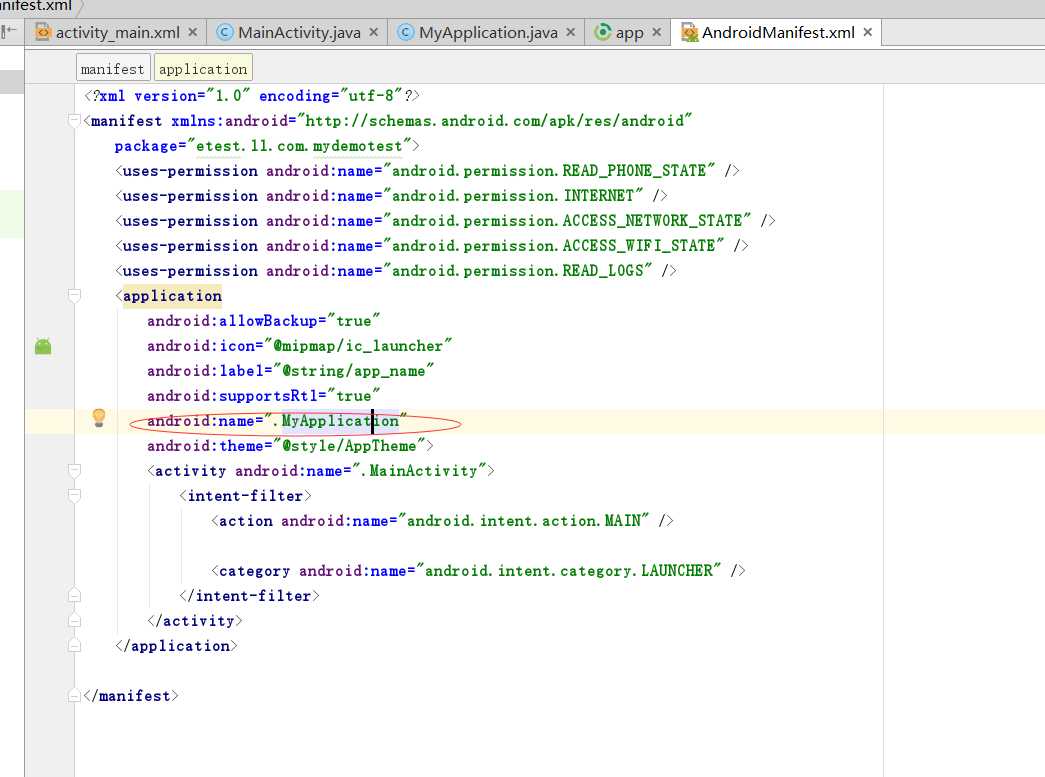Open the MainActivity.java tab
Screen dimensions: 1045x777
pyautogui.click(x=299, y=32)
